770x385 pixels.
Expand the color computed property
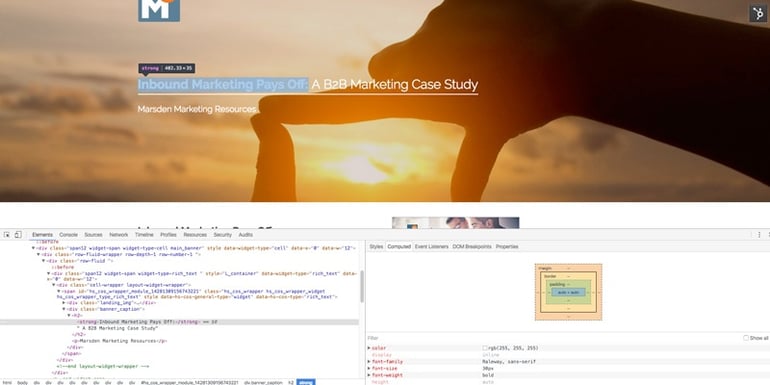point(369,348)
